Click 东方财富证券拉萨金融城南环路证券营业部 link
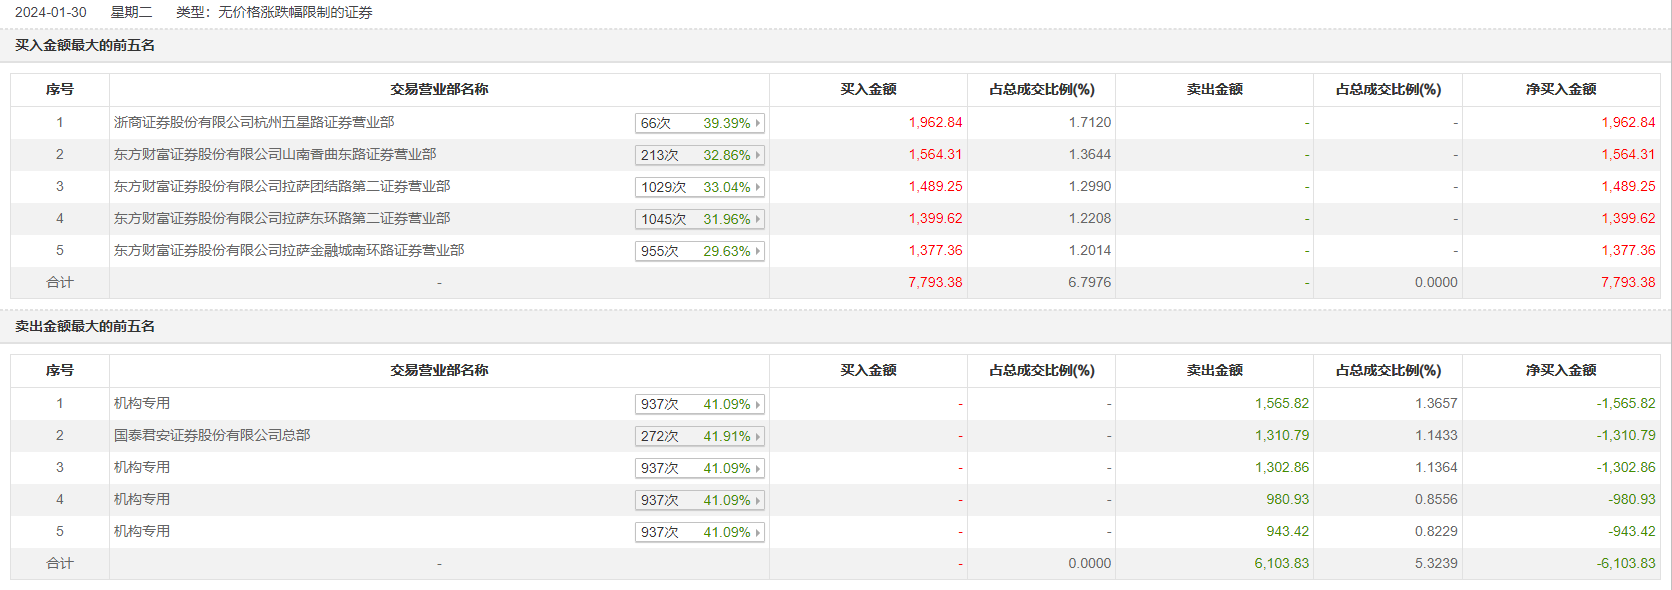This screenshot has height=590, width=1672. click(289, 250)
